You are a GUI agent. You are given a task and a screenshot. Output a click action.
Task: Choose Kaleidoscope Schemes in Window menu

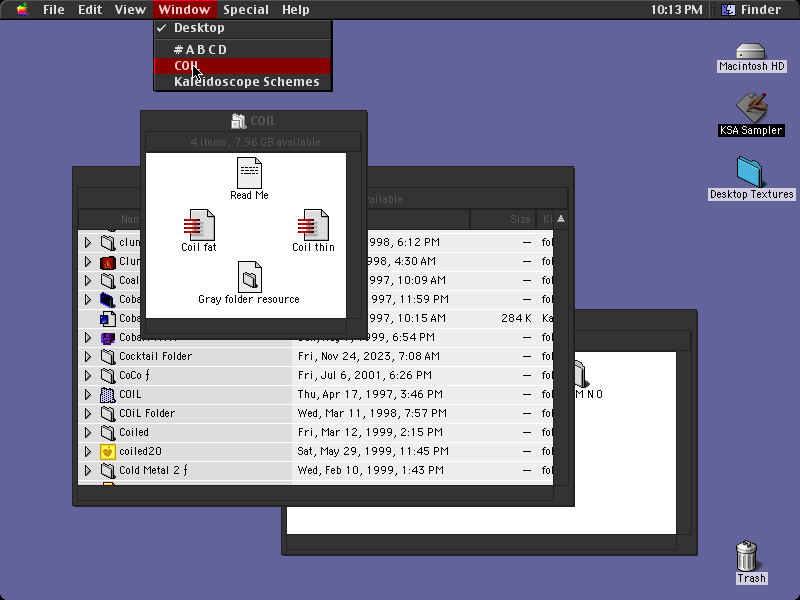(x=243, y=82)
